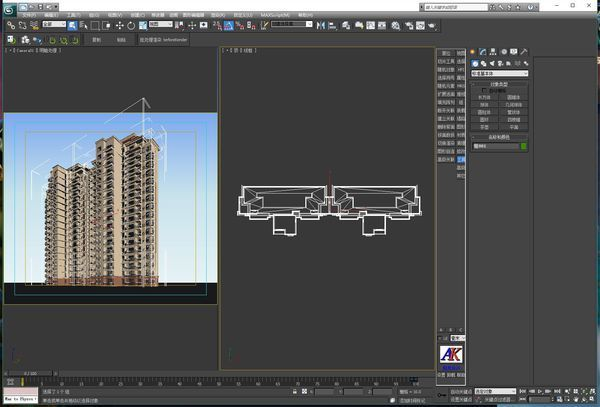Toggle the 3D Snaps button
Screen dimensions: 601x408
point(217,26)
